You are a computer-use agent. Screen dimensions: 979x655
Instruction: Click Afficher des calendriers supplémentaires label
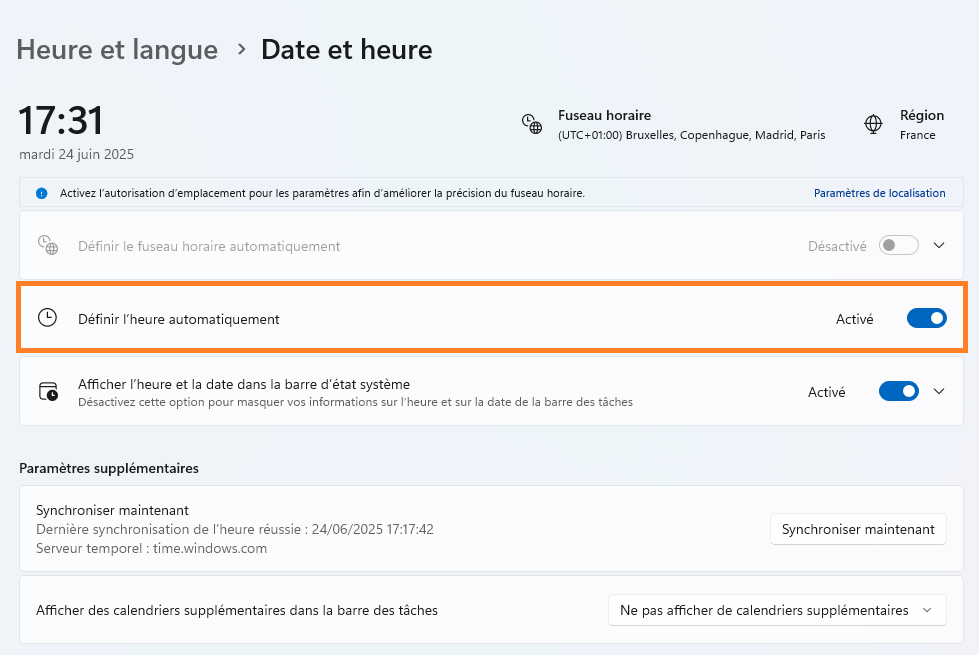coord(237,610)
